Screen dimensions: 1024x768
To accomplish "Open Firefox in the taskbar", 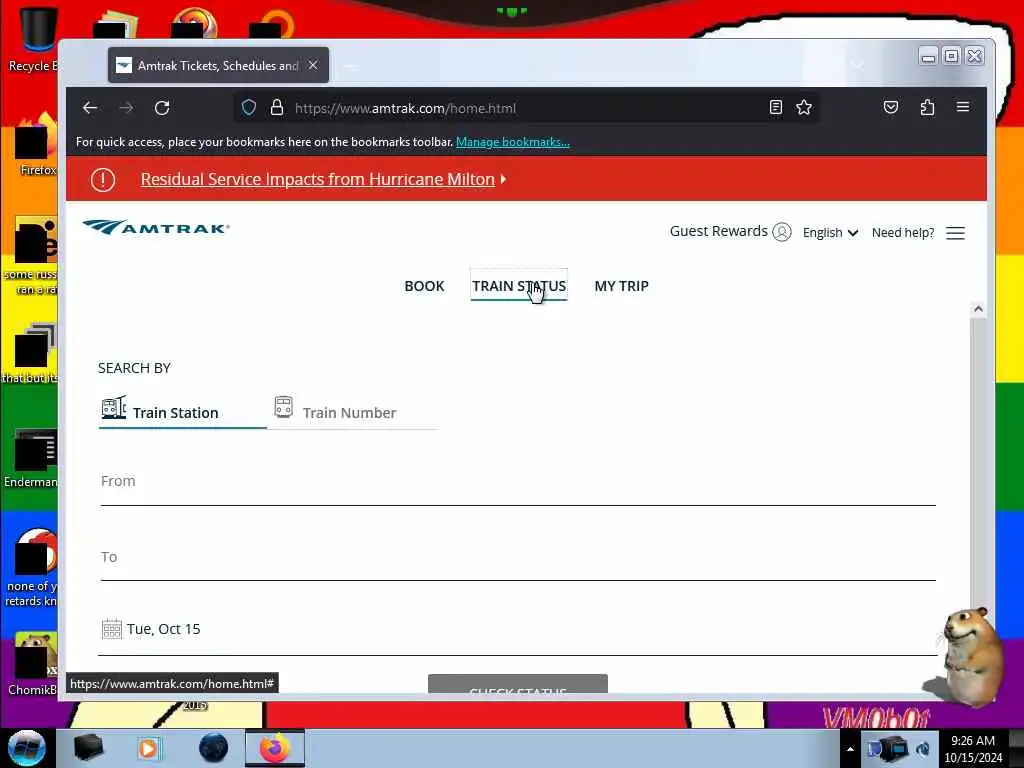I will pyautogui.click(x=275, y=748).
